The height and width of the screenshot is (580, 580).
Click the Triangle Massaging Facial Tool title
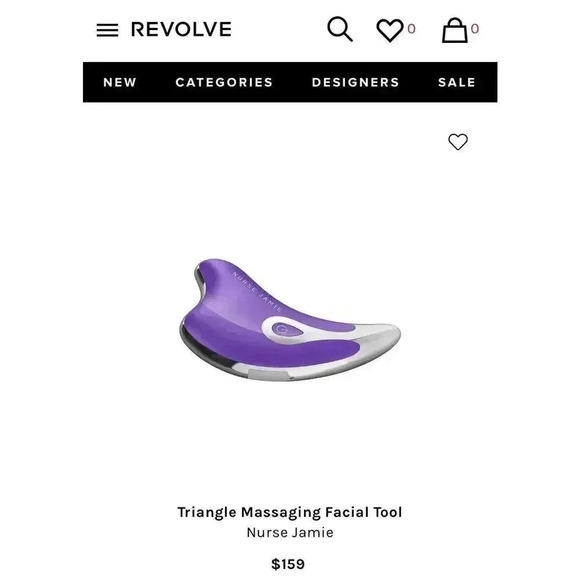290,512
